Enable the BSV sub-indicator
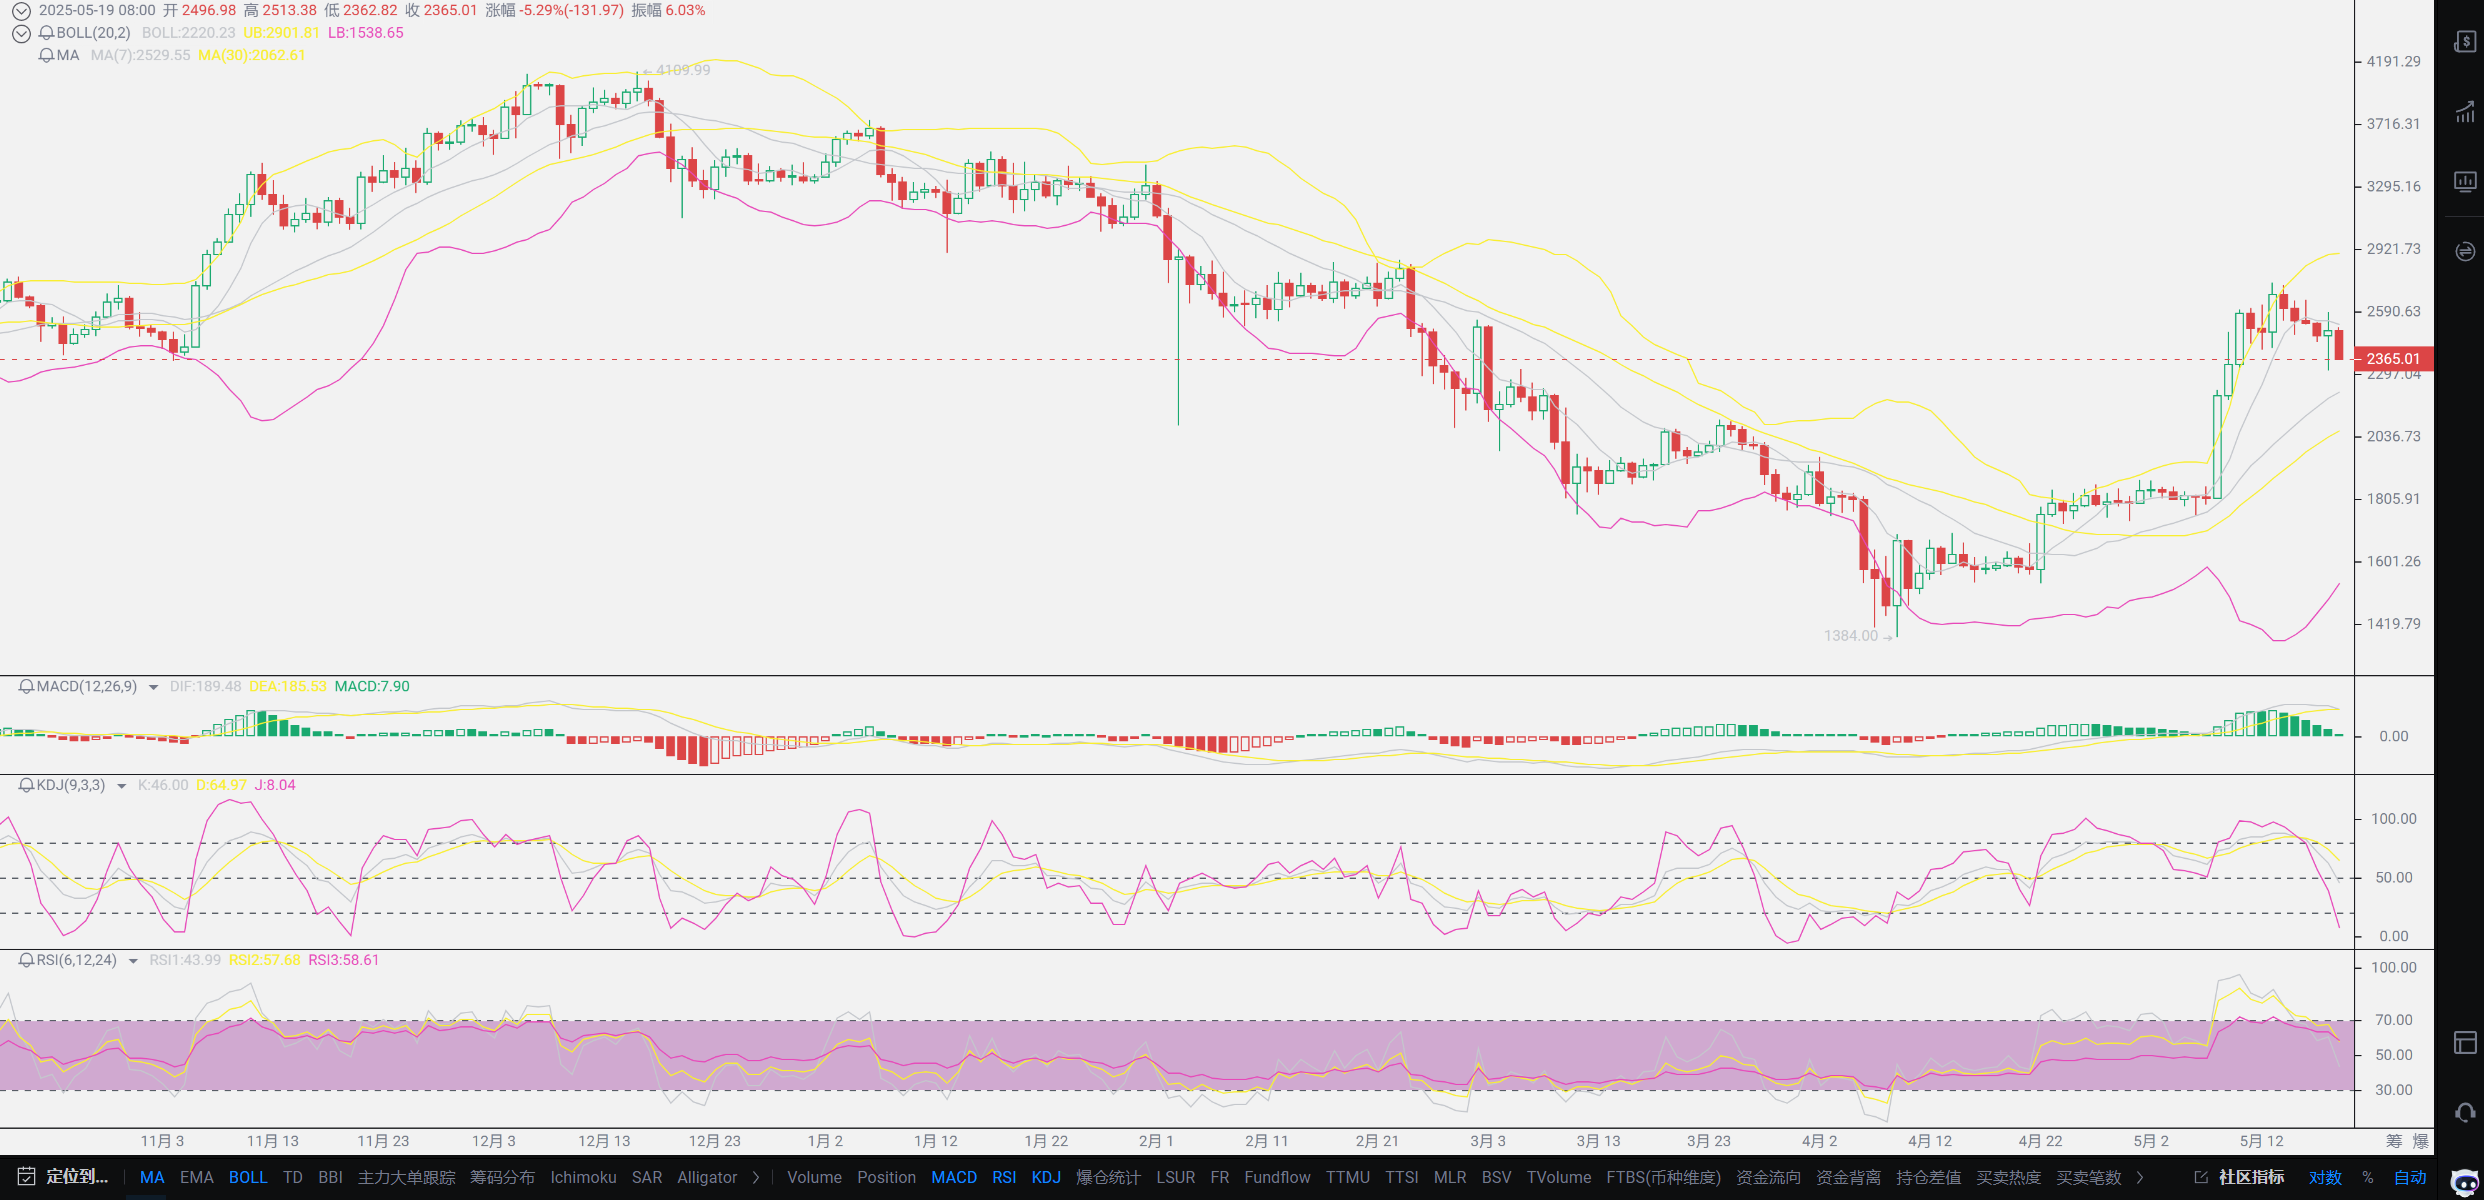This screenshot has width=2484, height=1200. click(1497, 1178)
